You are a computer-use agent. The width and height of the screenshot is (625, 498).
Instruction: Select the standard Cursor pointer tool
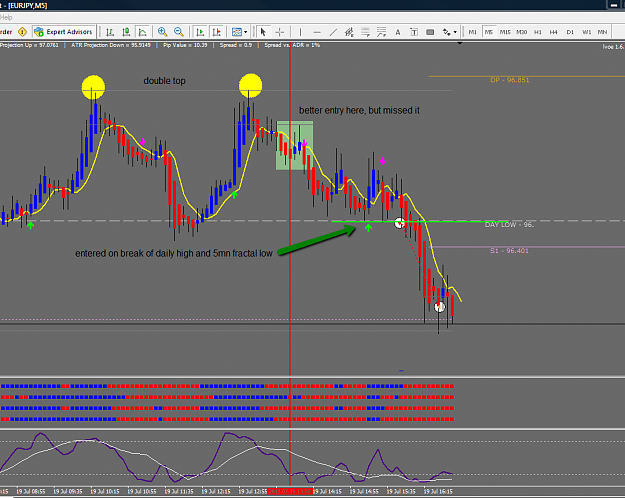tap(263, 32)
